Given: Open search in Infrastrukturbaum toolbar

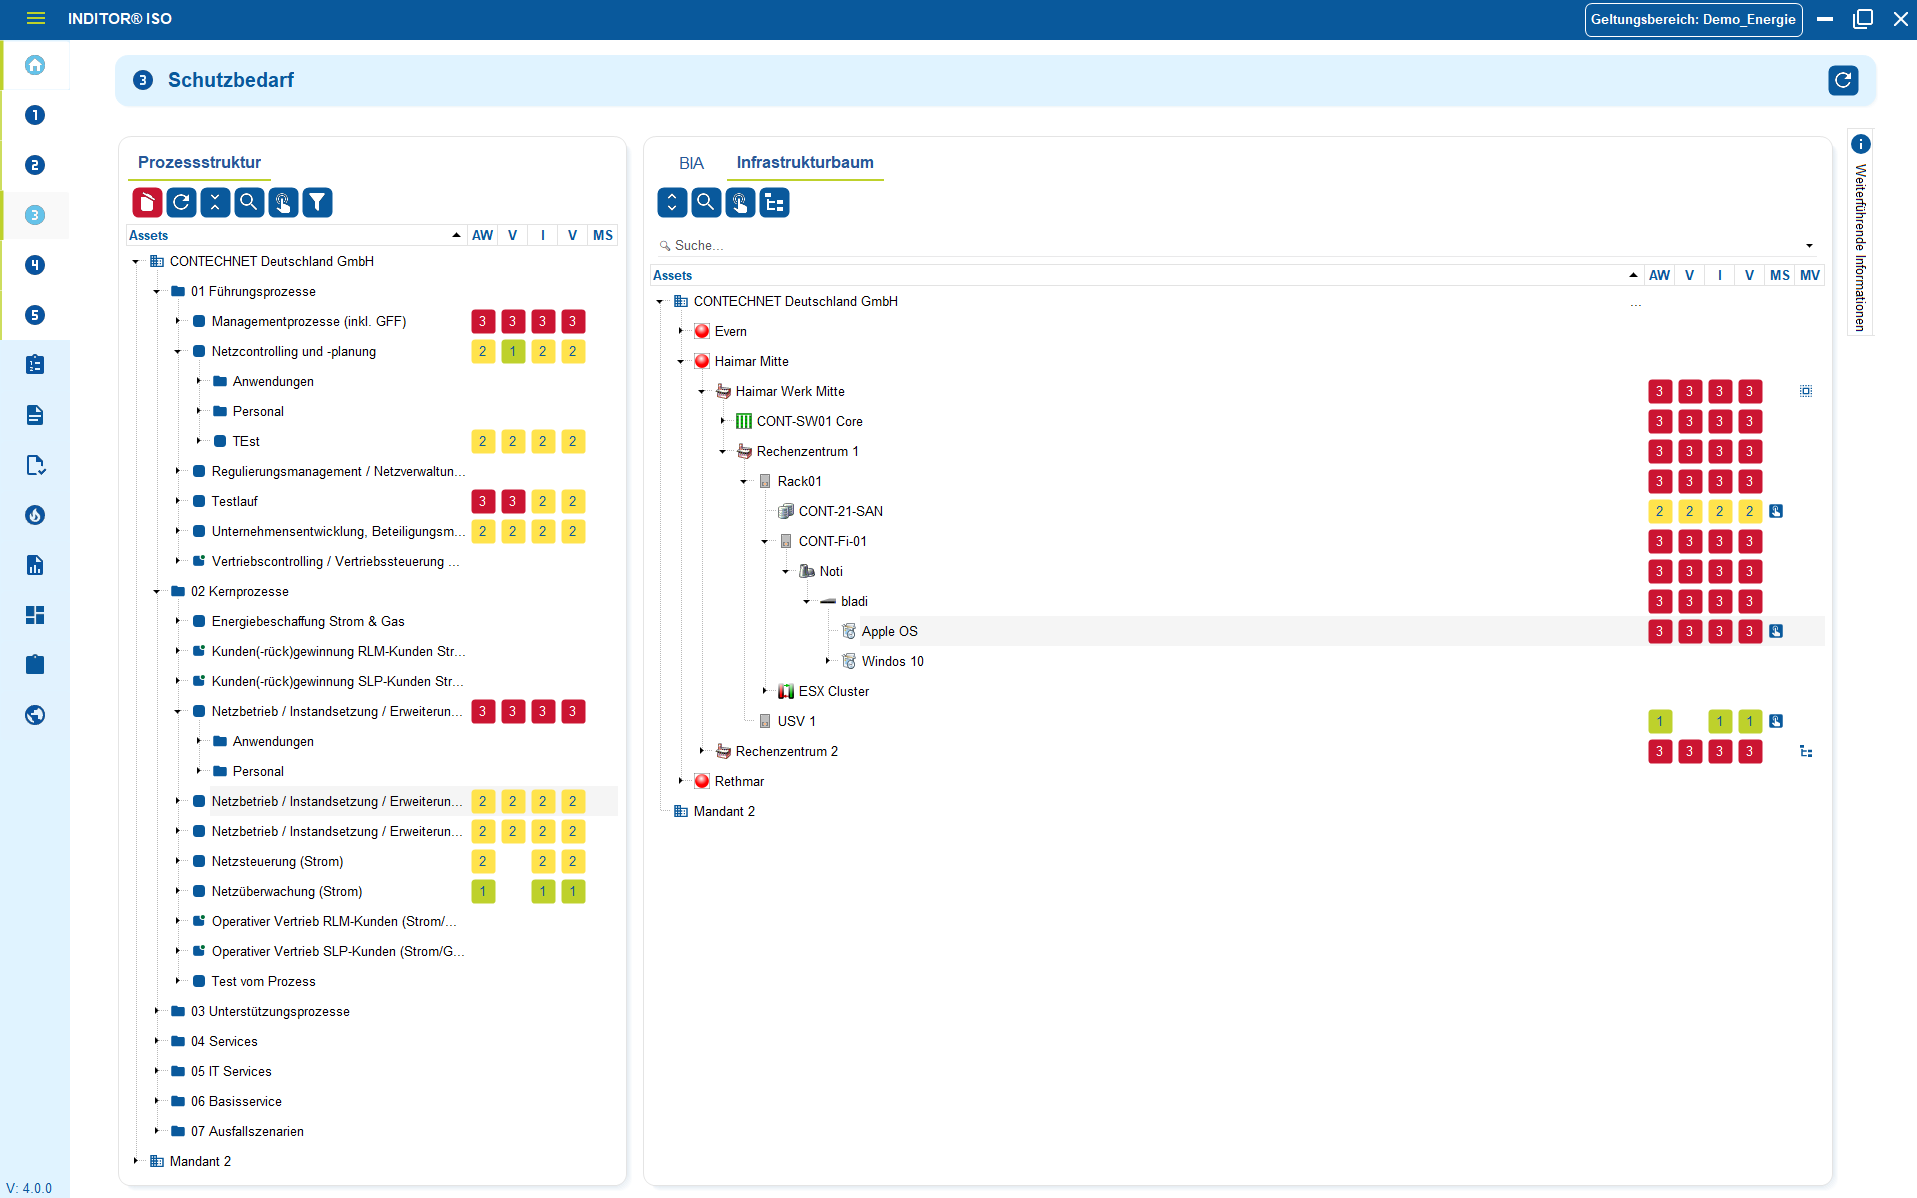Looking at the screenshot, I should click(x=706, y=203).
